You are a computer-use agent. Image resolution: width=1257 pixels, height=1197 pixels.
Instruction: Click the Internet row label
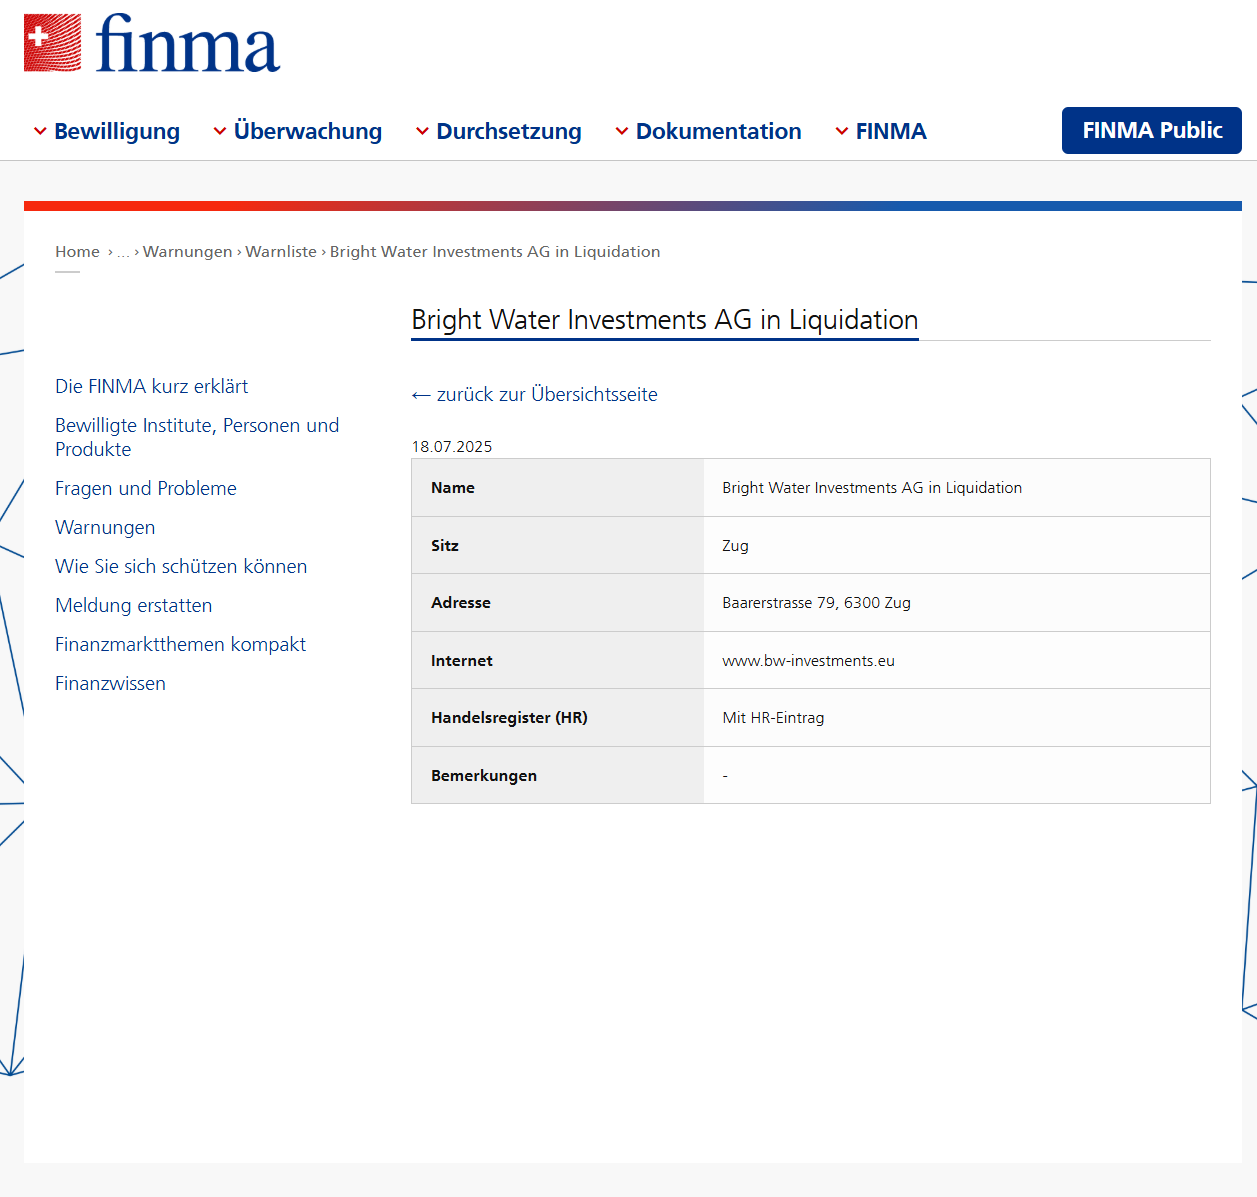[462, 661]
